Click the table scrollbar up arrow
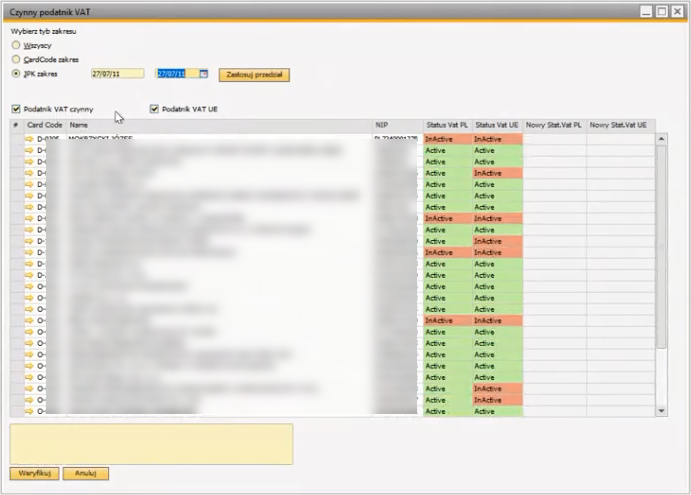691x495 pixels. click(x=661, y=139)
